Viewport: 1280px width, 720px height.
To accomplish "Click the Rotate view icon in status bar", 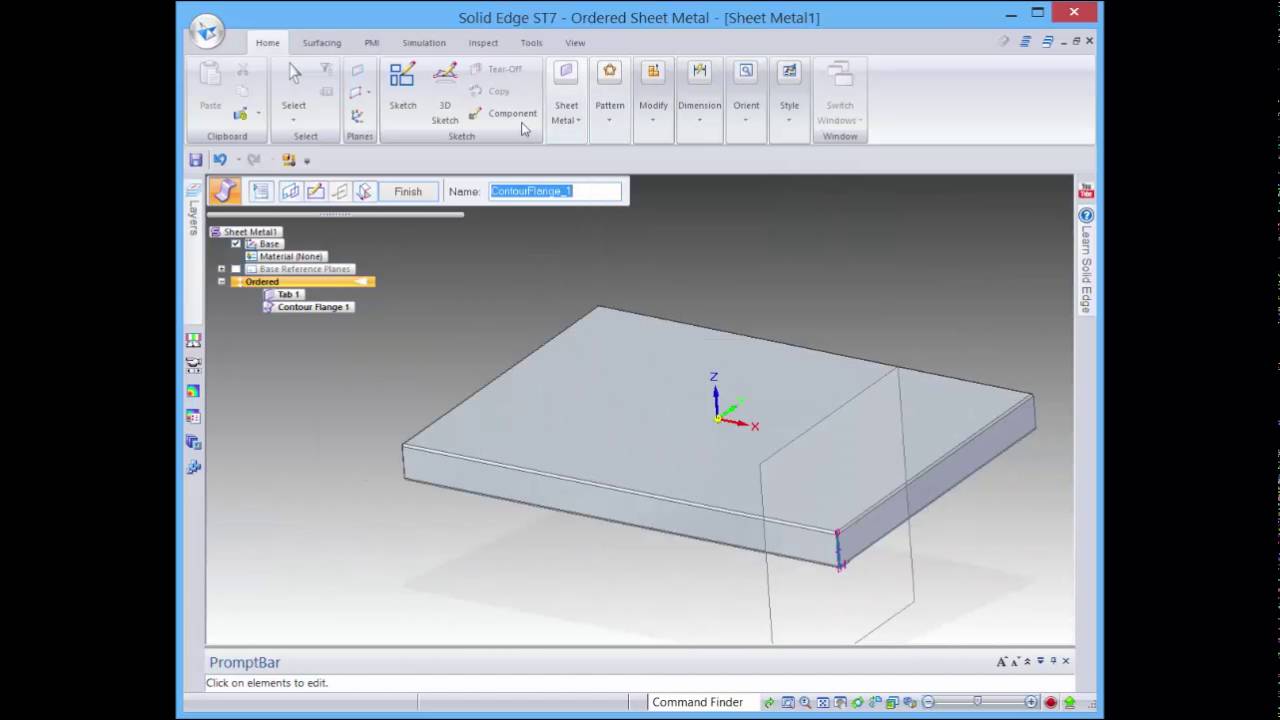I will 857,702.
